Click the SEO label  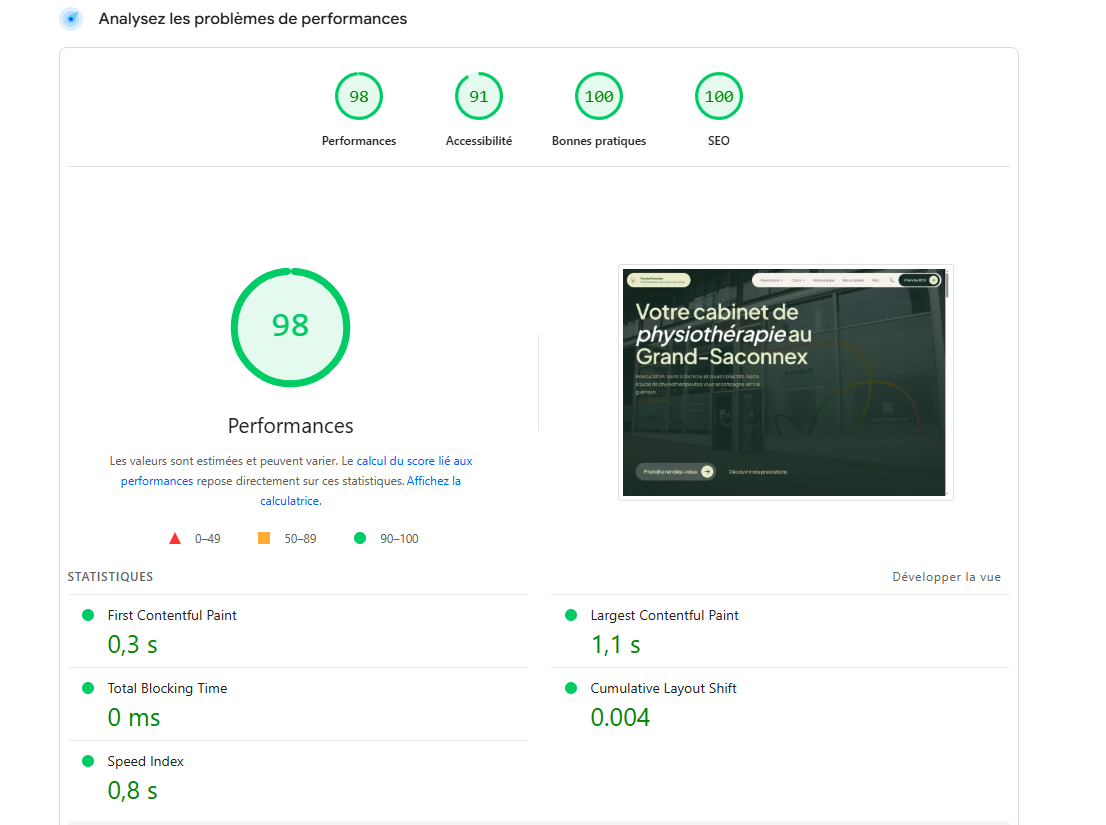tap(719, 141)
